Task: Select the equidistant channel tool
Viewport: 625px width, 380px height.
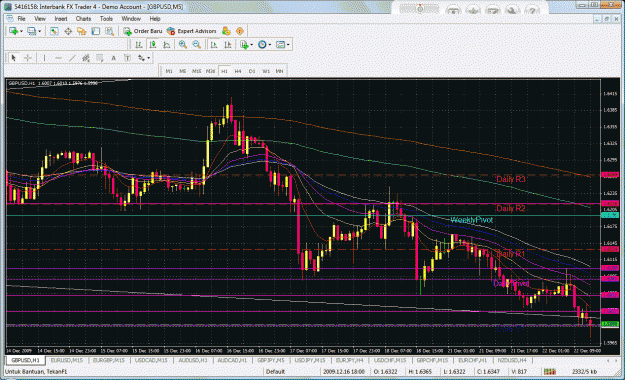Action: 86,58
